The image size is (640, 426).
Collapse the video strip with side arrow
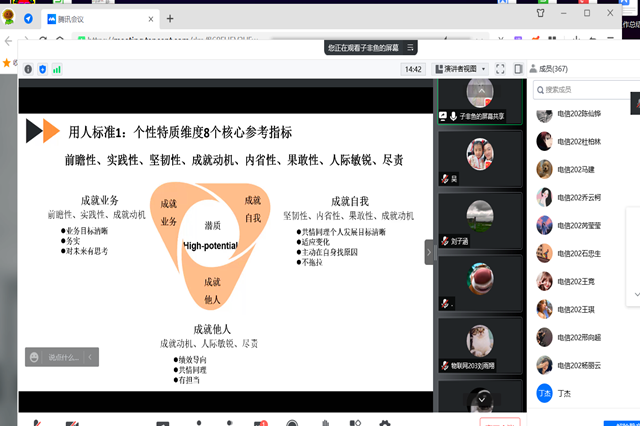pyautogui.click(x=430, y=252)
